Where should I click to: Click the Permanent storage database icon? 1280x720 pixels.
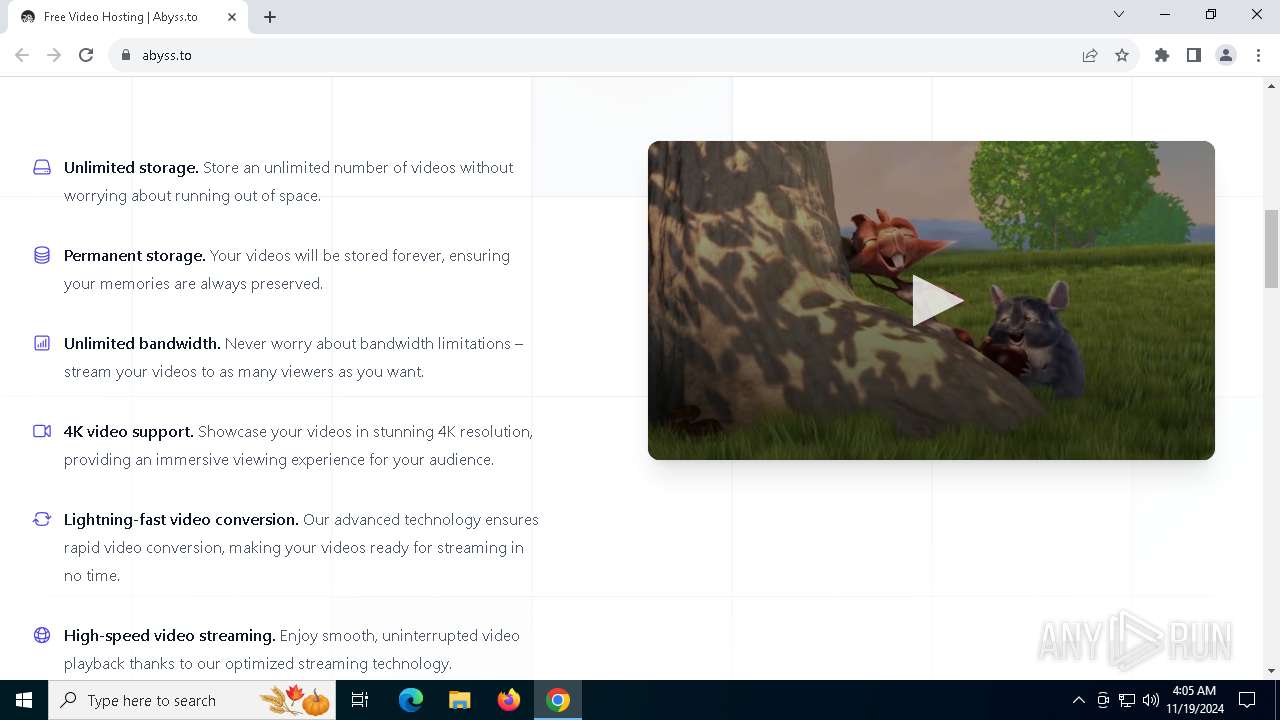(x=42, y=255)
